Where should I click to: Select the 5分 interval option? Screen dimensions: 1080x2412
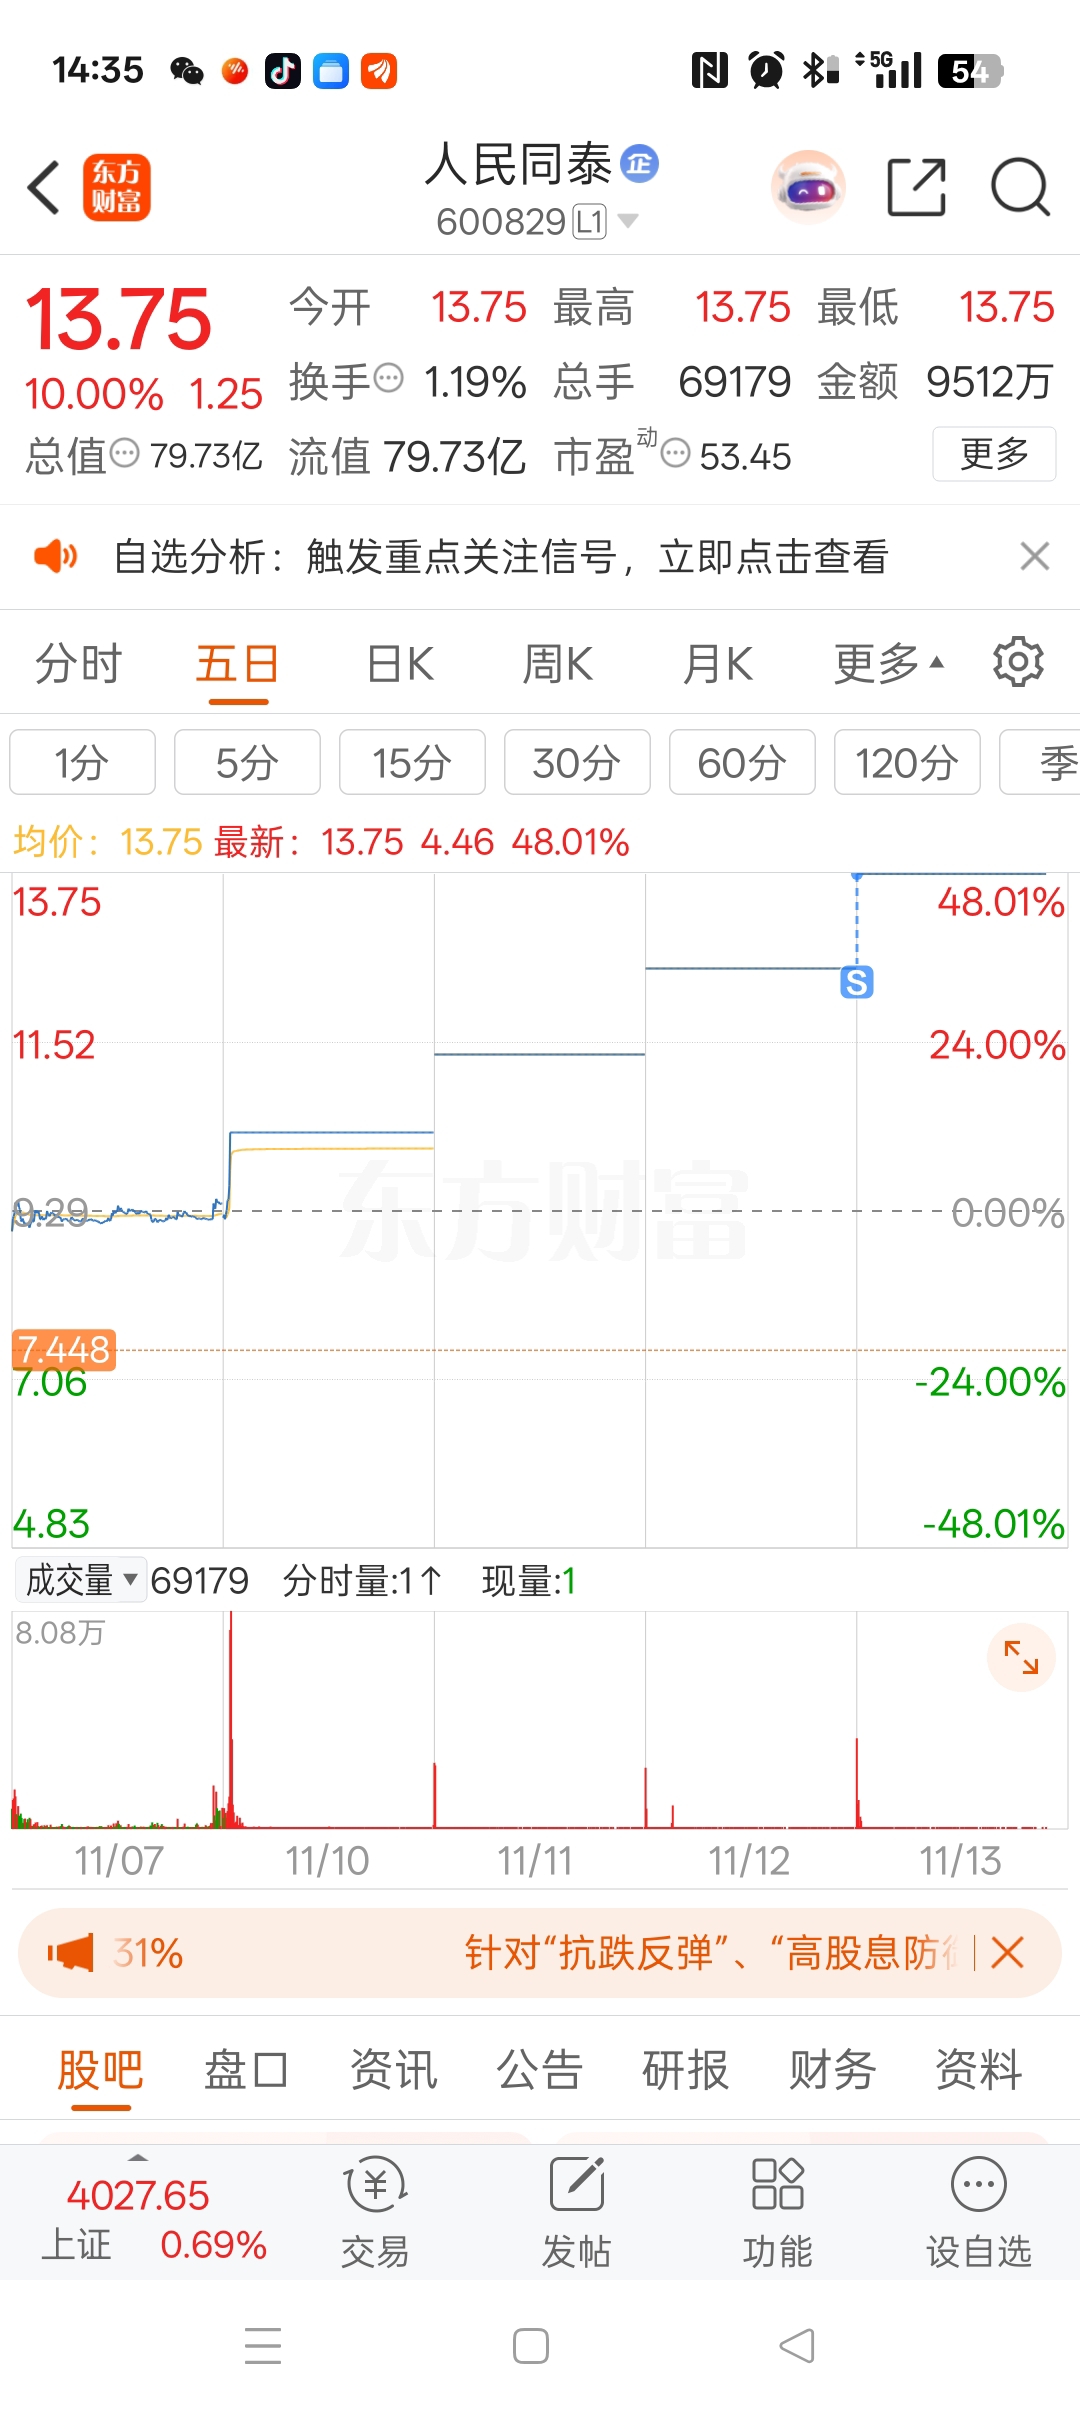[247, 762]
